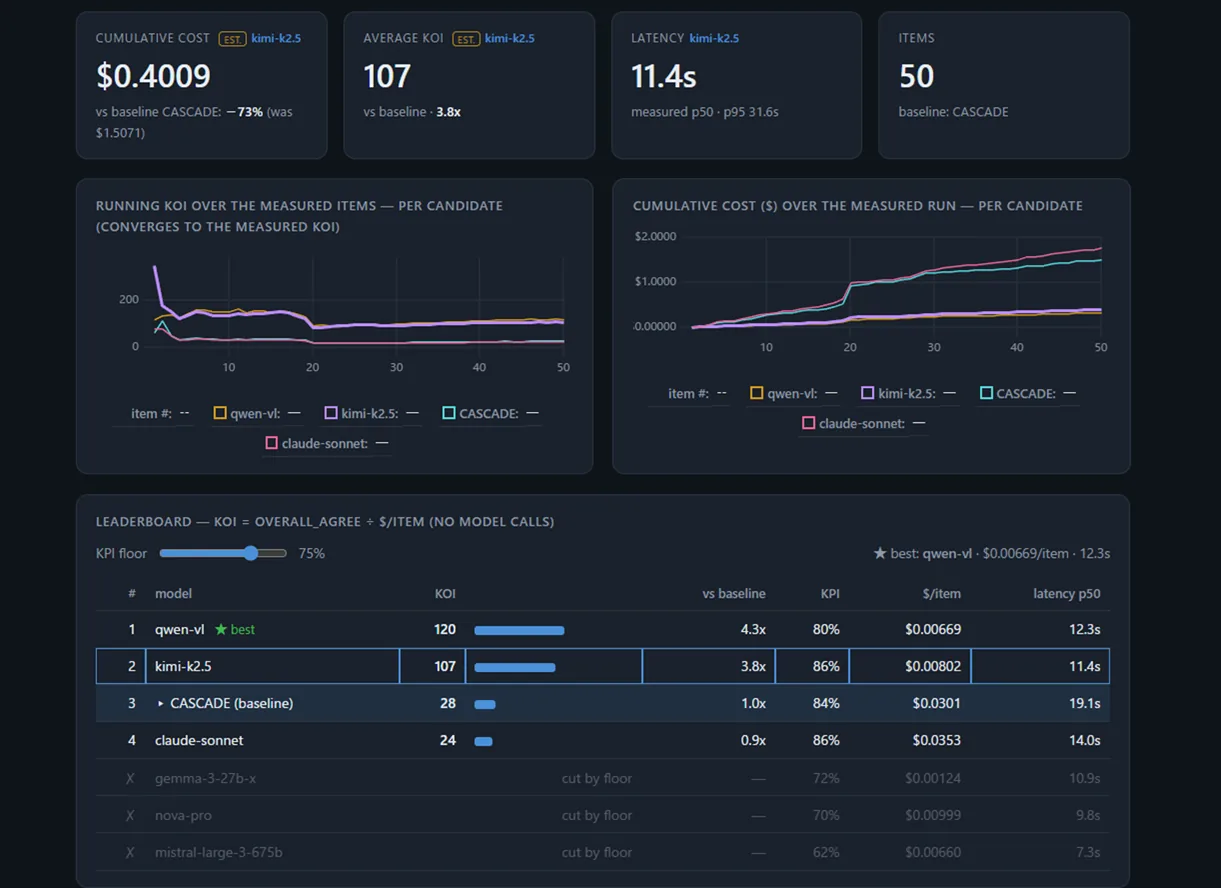Open kimi-k2.5 link in Cumulative Cost card

point(276,38)
